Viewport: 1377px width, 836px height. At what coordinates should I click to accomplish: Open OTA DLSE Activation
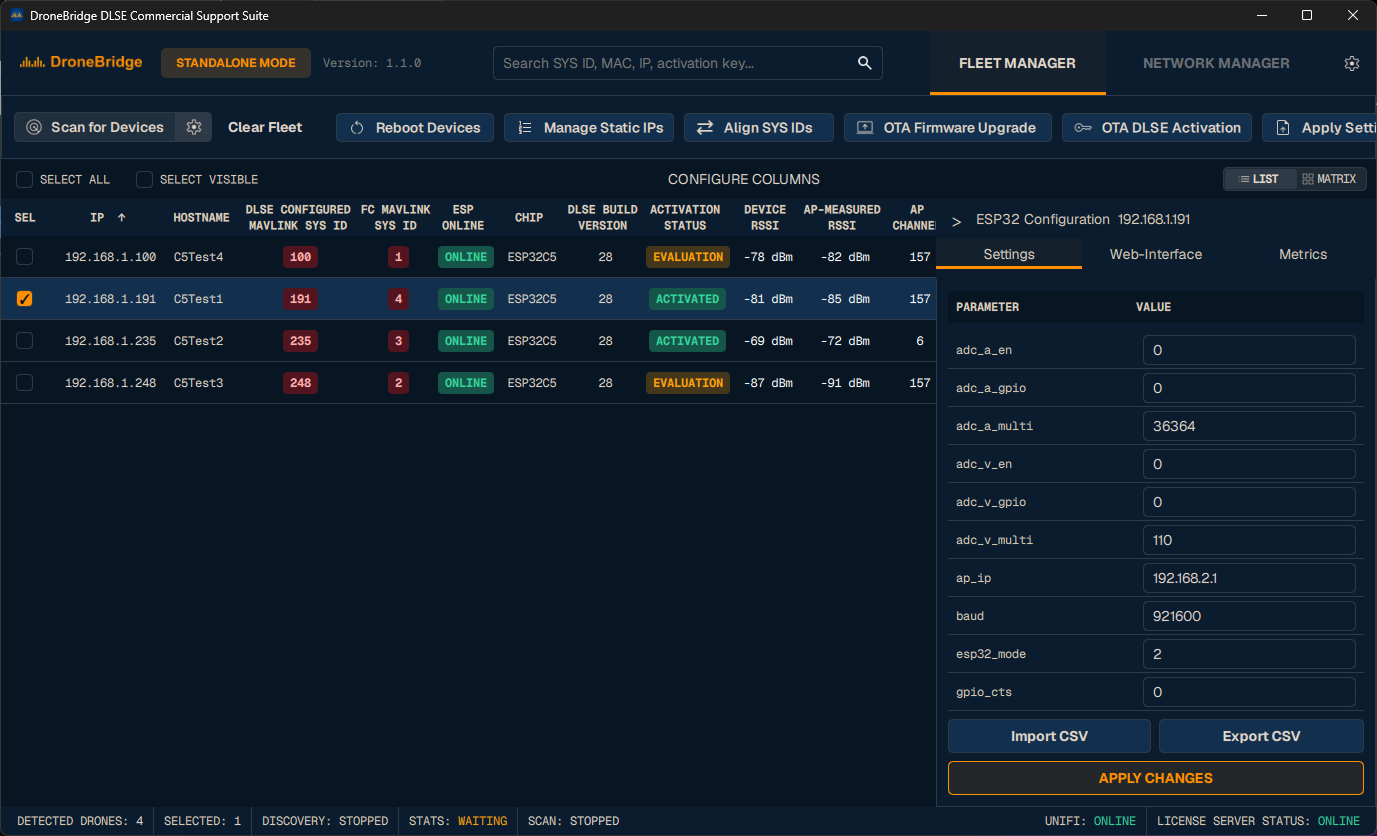(1157, 127)
